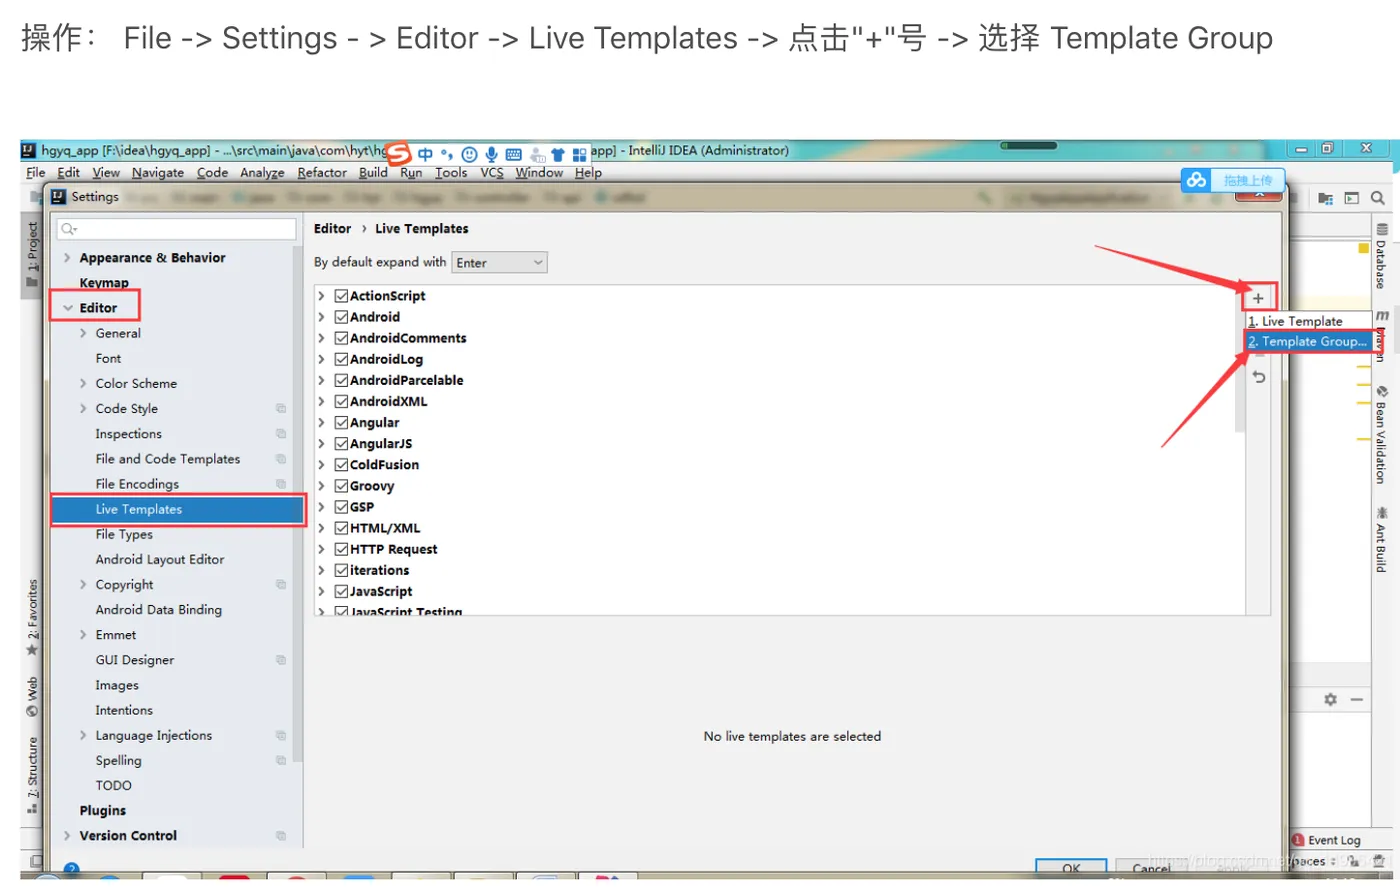Click the Sogou skin shirt icon

(x=558, y=155)
